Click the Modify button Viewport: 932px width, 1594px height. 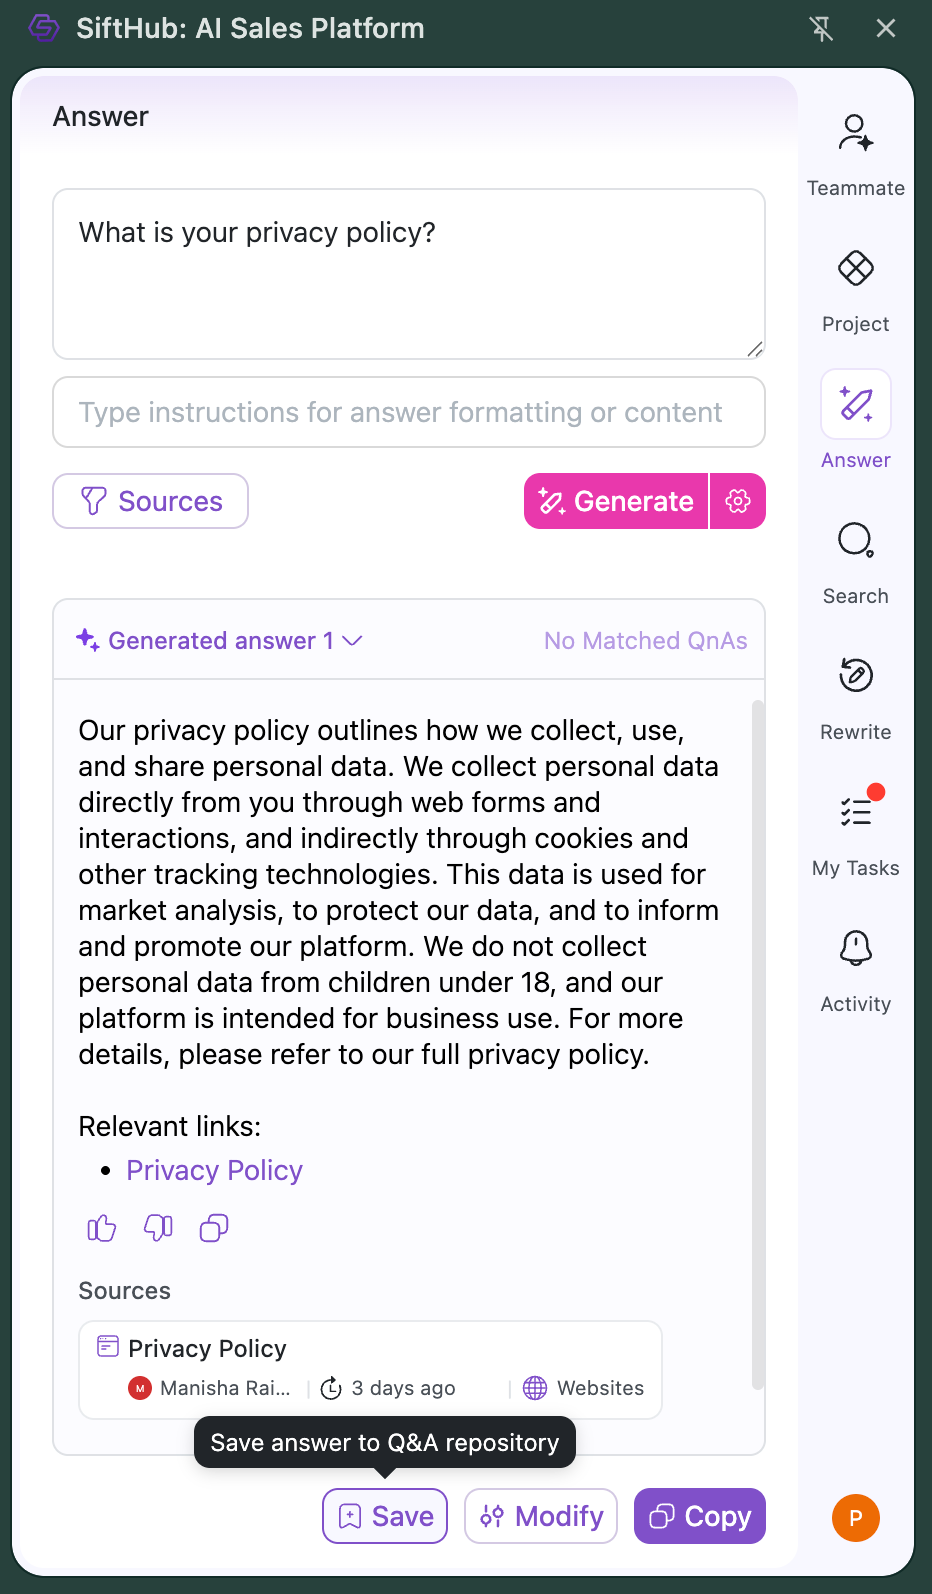(x=541, y=1516)
